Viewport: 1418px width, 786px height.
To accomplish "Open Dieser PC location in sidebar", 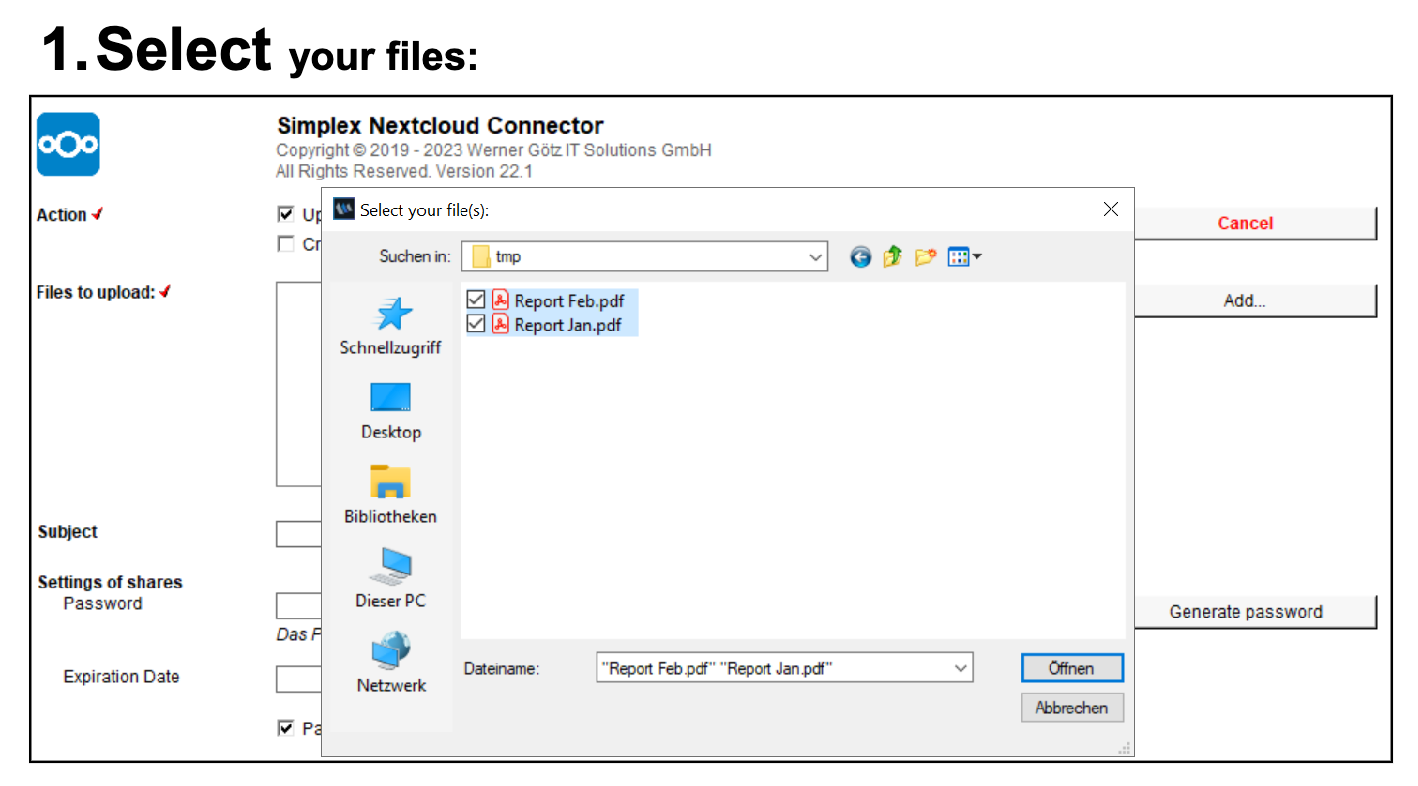I will tap(390, 579).
